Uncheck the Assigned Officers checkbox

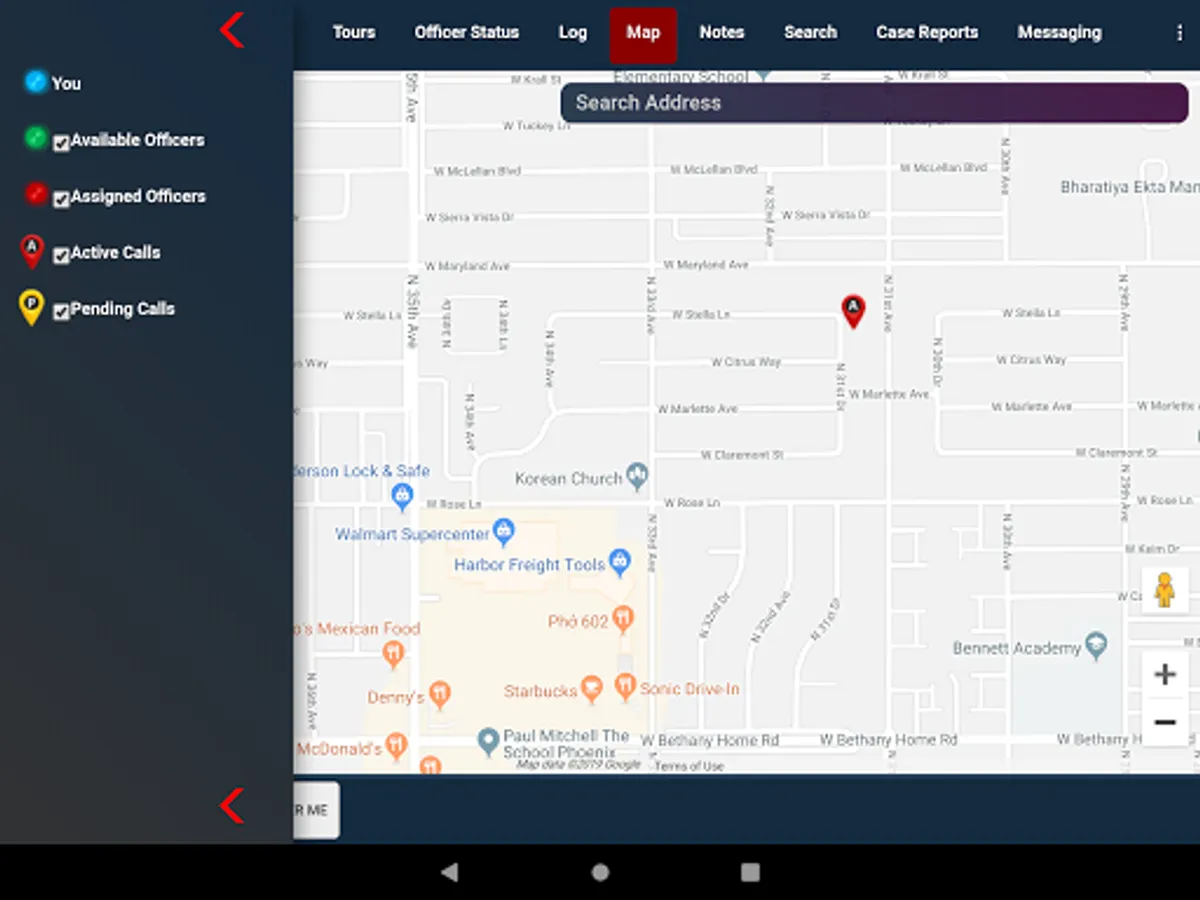[61, 199]
